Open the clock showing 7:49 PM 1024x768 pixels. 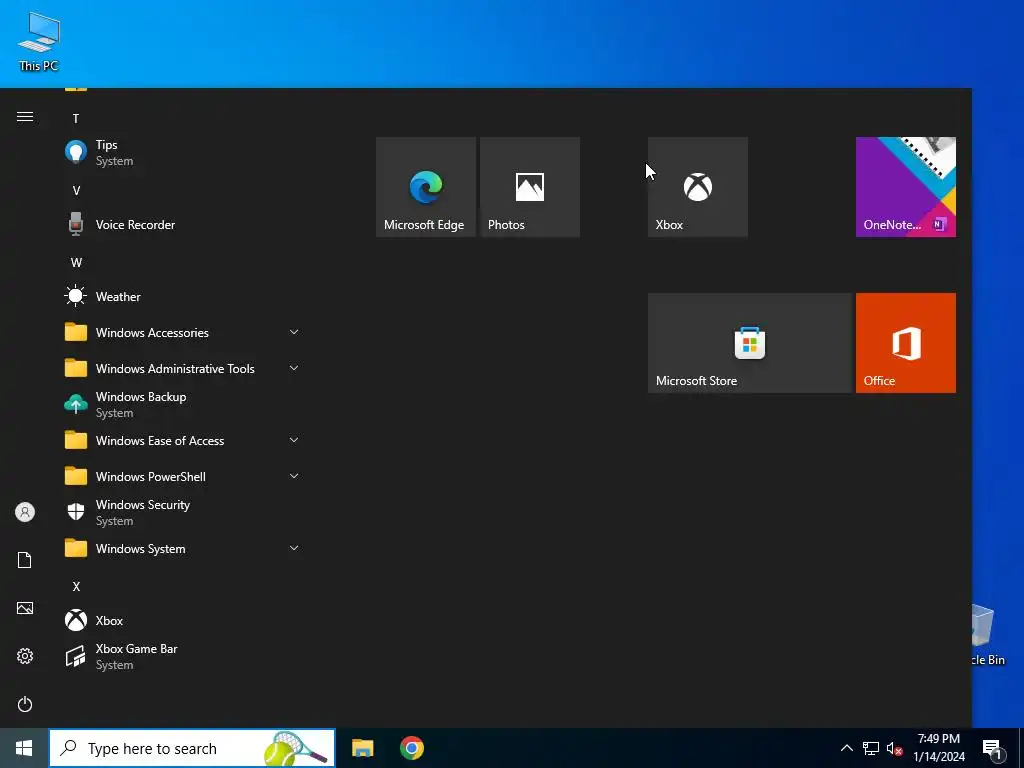pyautogui.click(x=938, y=748)
